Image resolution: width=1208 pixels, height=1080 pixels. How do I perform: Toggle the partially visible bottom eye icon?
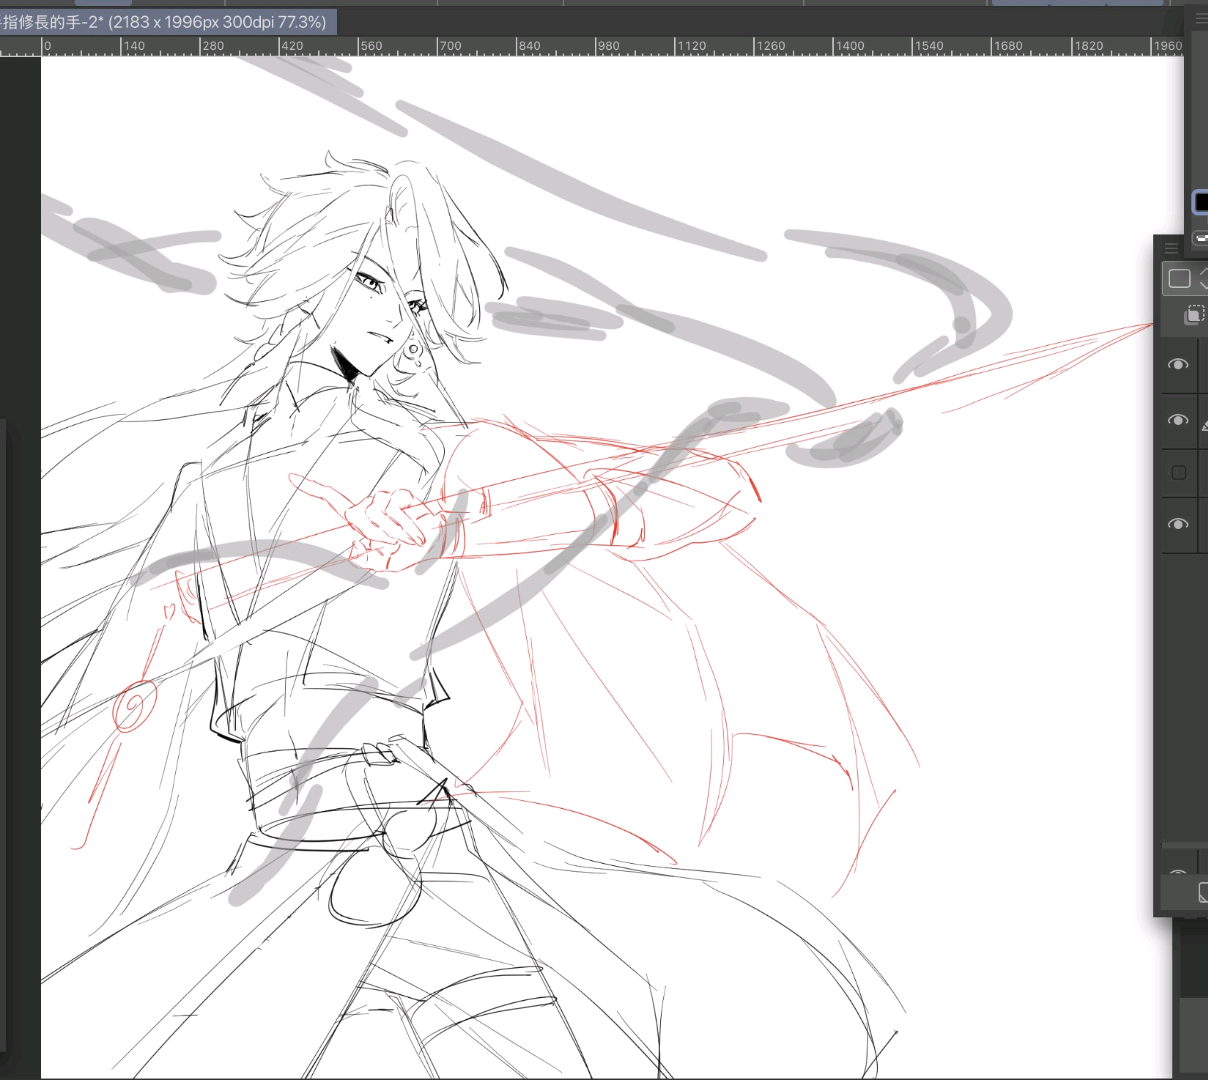[1178, 873]
